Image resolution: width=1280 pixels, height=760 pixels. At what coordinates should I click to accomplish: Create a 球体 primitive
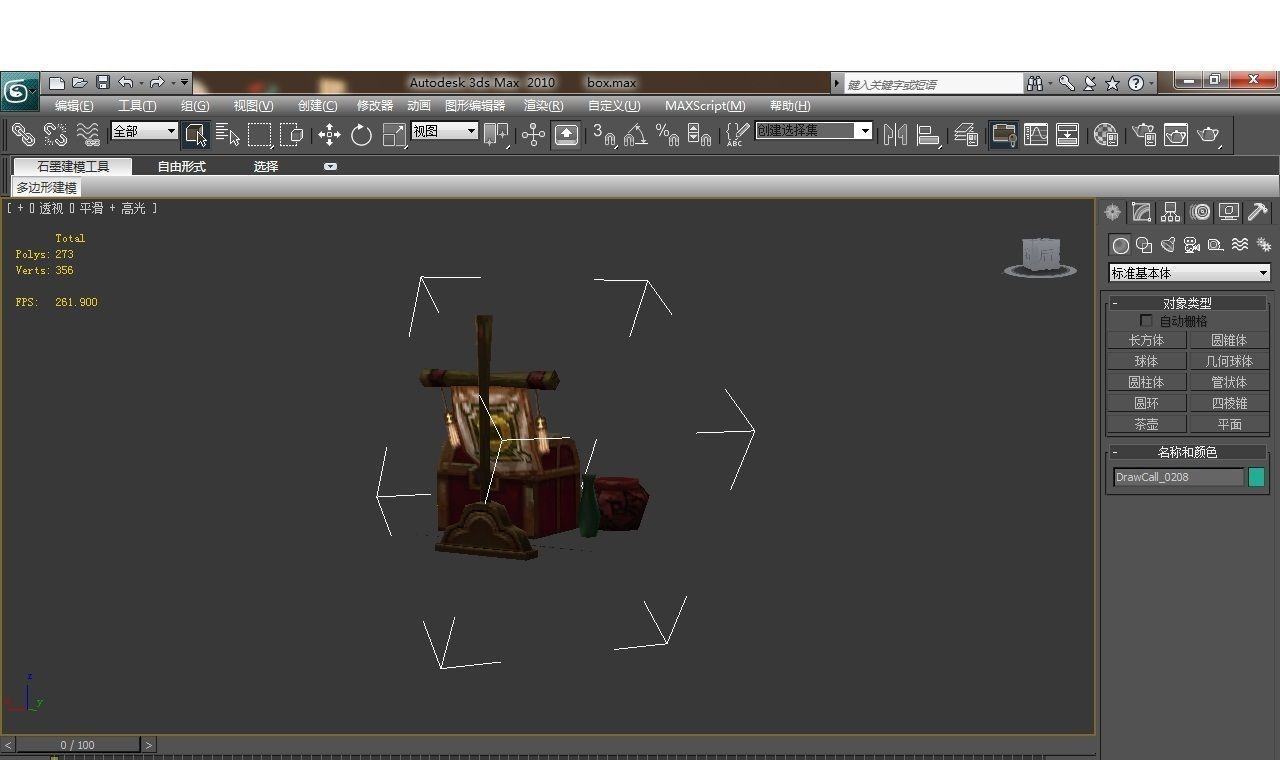(1146, 361)
